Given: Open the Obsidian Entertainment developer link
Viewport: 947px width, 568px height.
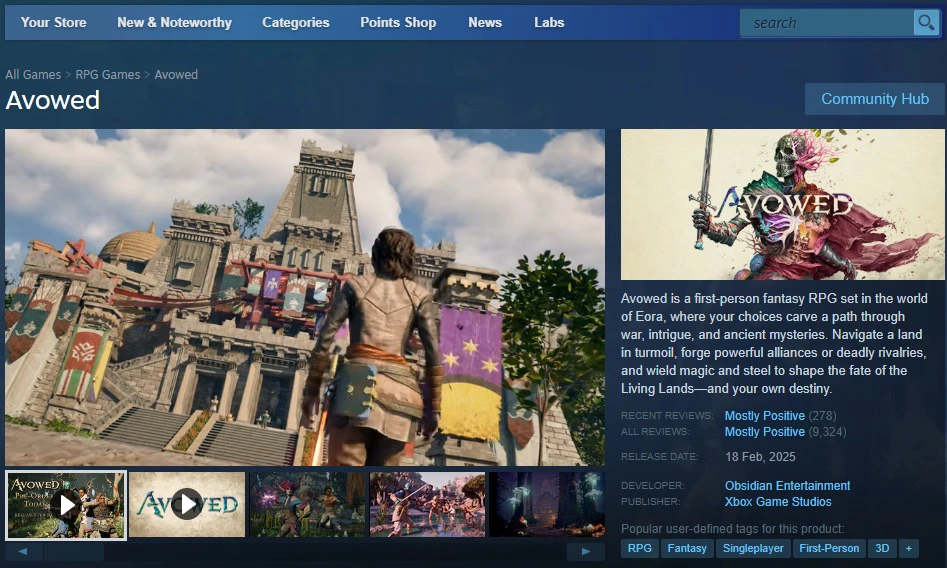Looking at the screenshot, I should point(787,486).
